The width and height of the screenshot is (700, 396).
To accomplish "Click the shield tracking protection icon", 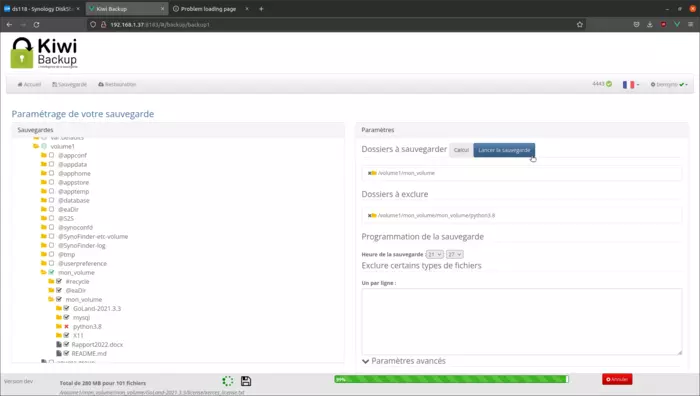I will [x=93, y=25].
